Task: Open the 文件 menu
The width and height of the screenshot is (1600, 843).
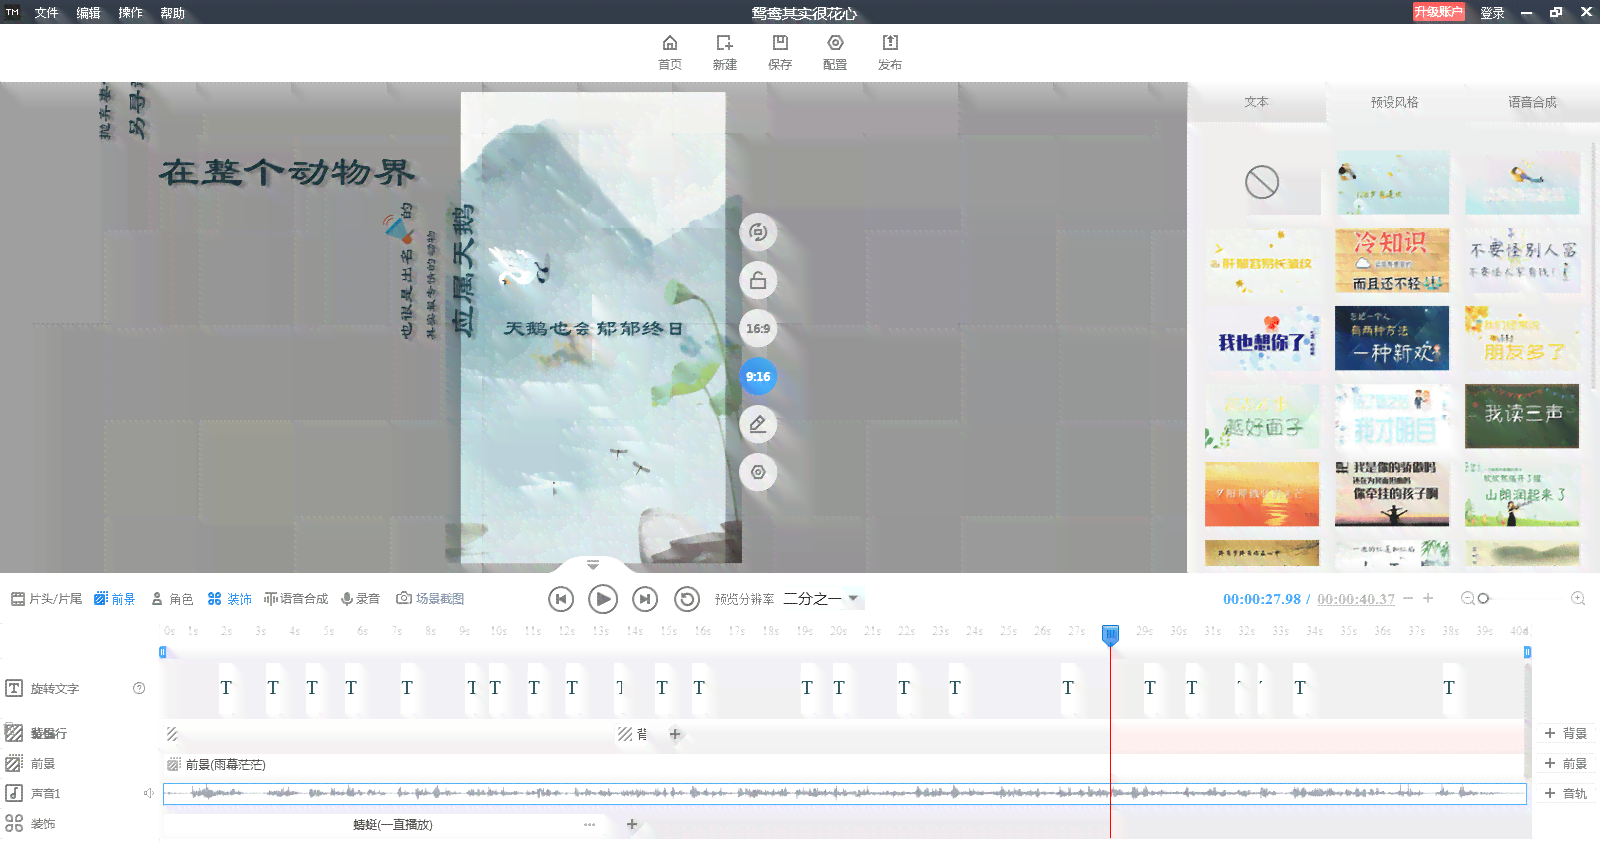Action: pyautogui.click(x=46, y=13)
